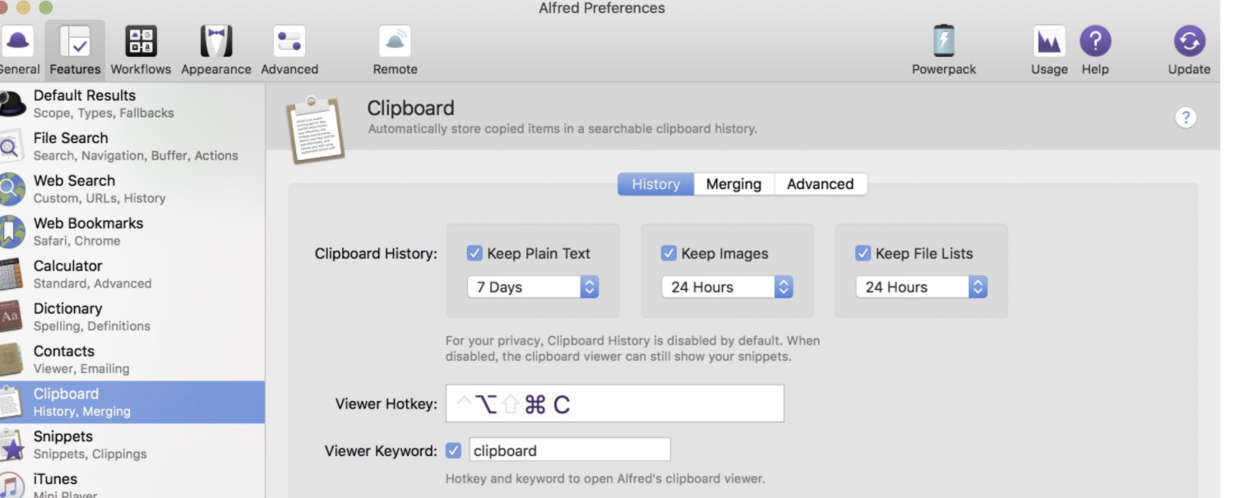1240x498 pixels.
Task: Open the 7 Days duration dropdown
Action: point(533,287)
